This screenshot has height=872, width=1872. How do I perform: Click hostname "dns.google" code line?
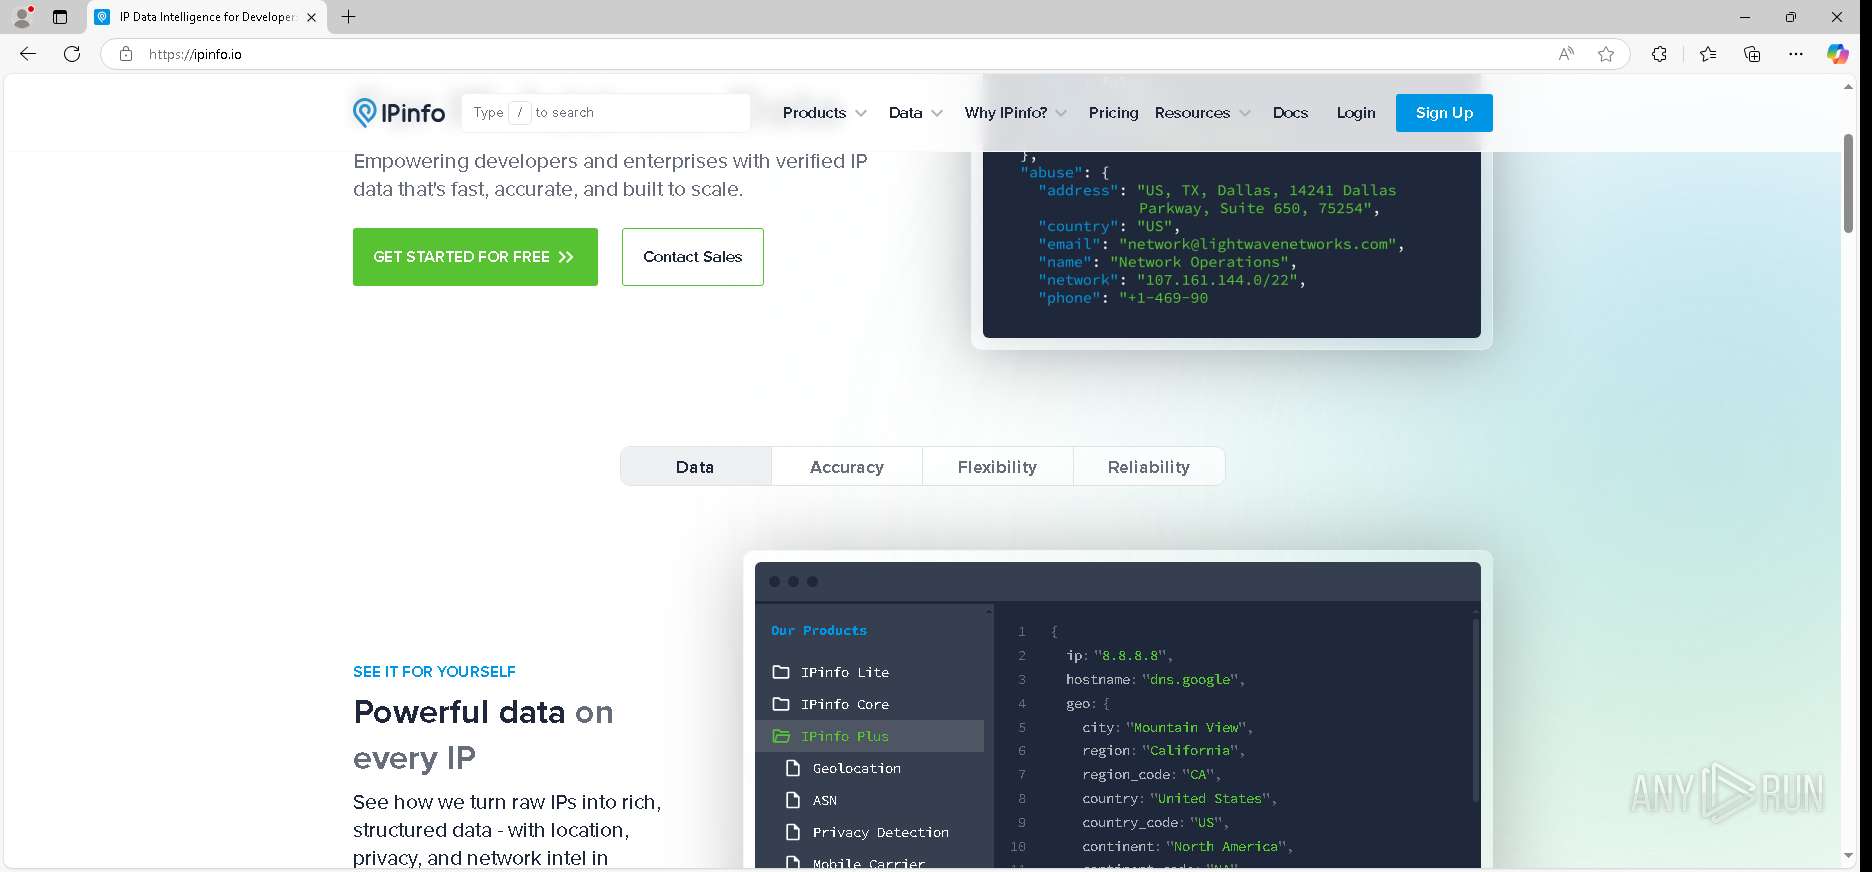pos(1155,680)
